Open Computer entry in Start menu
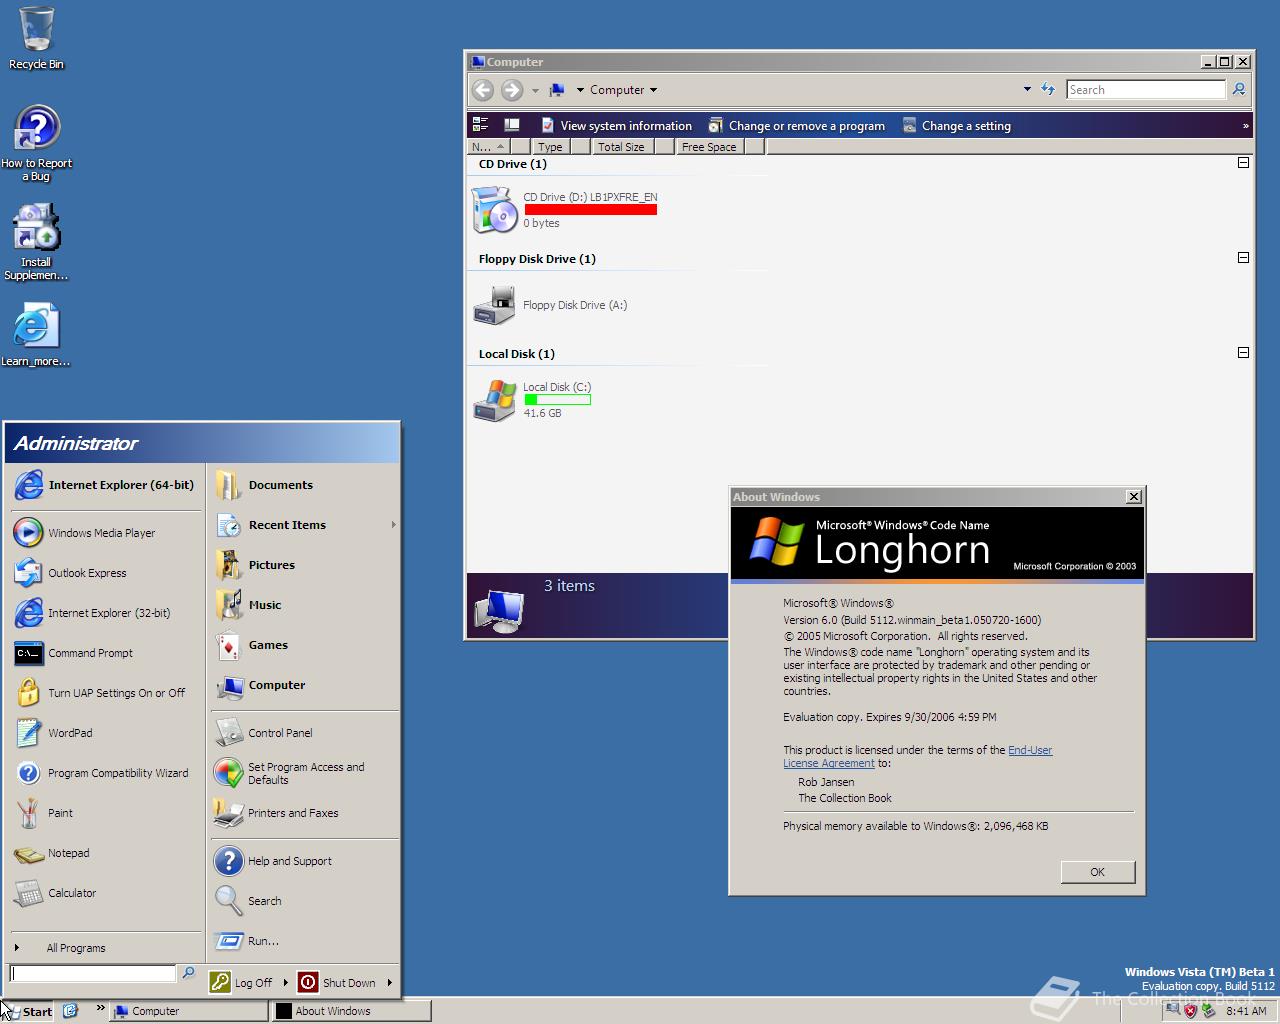This screenshot has width=1280, height=1024. click(305, 685)
